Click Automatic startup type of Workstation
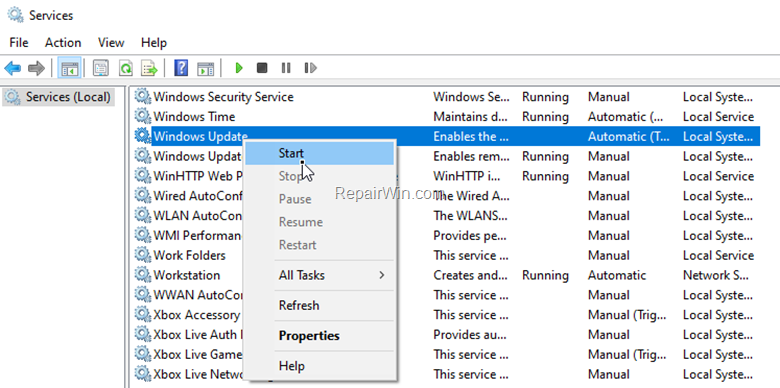This screenshot has height=388, width=780. pos(617,275)
